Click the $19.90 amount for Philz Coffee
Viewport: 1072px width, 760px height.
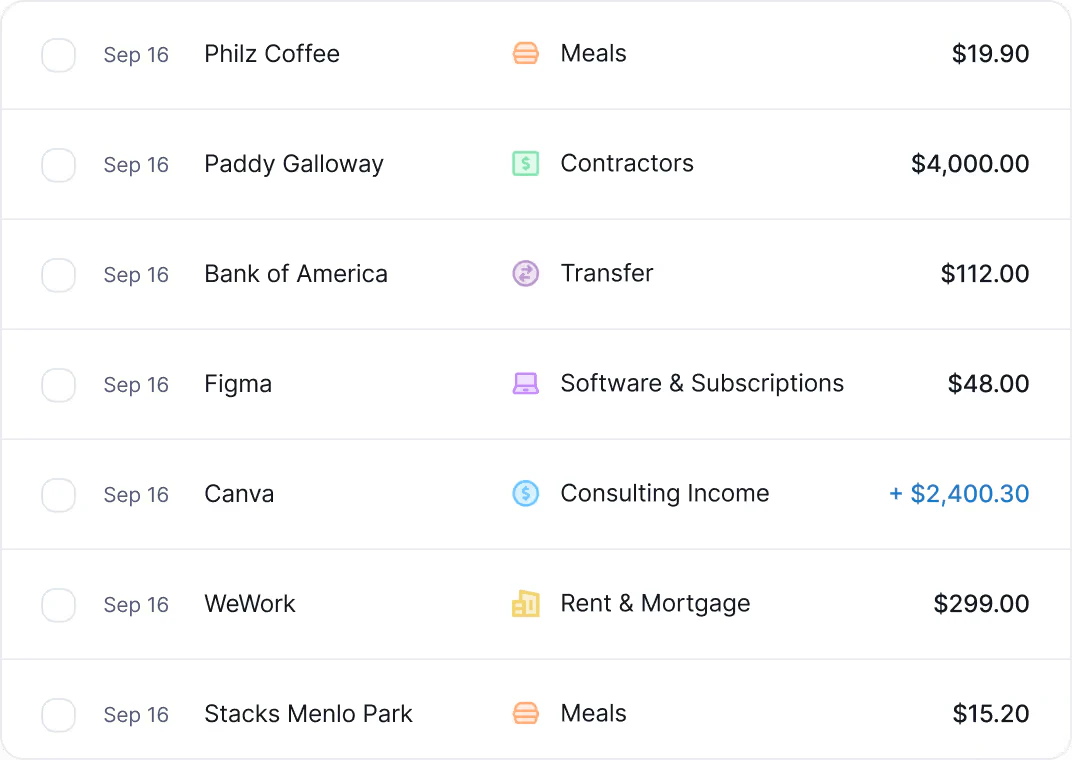991,54
